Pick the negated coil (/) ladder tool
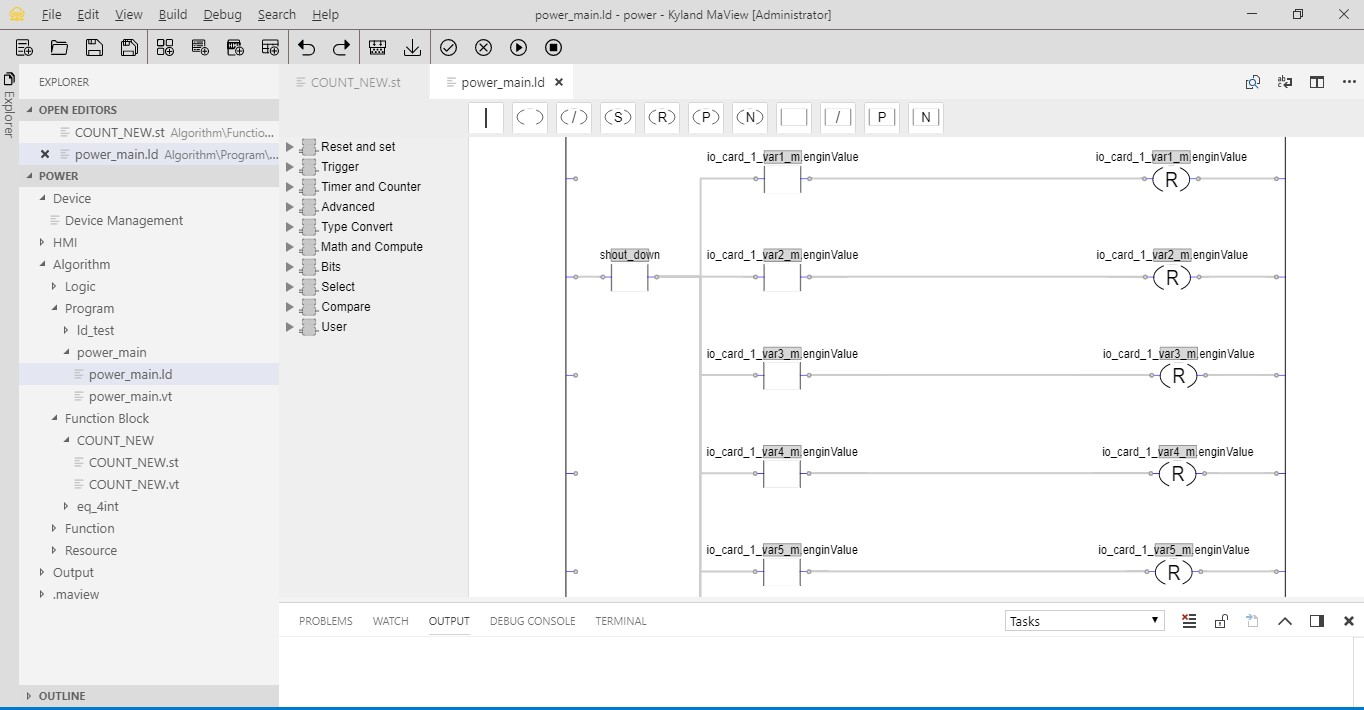 tap(574, 117)
